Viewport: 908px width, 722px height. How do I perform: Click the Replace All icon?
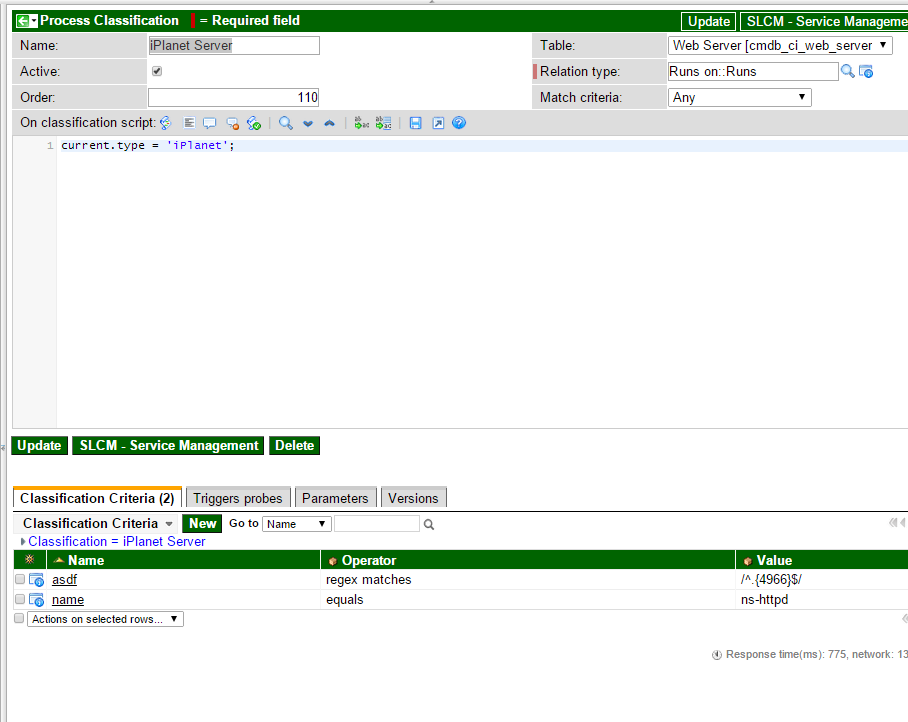point(383,123)
